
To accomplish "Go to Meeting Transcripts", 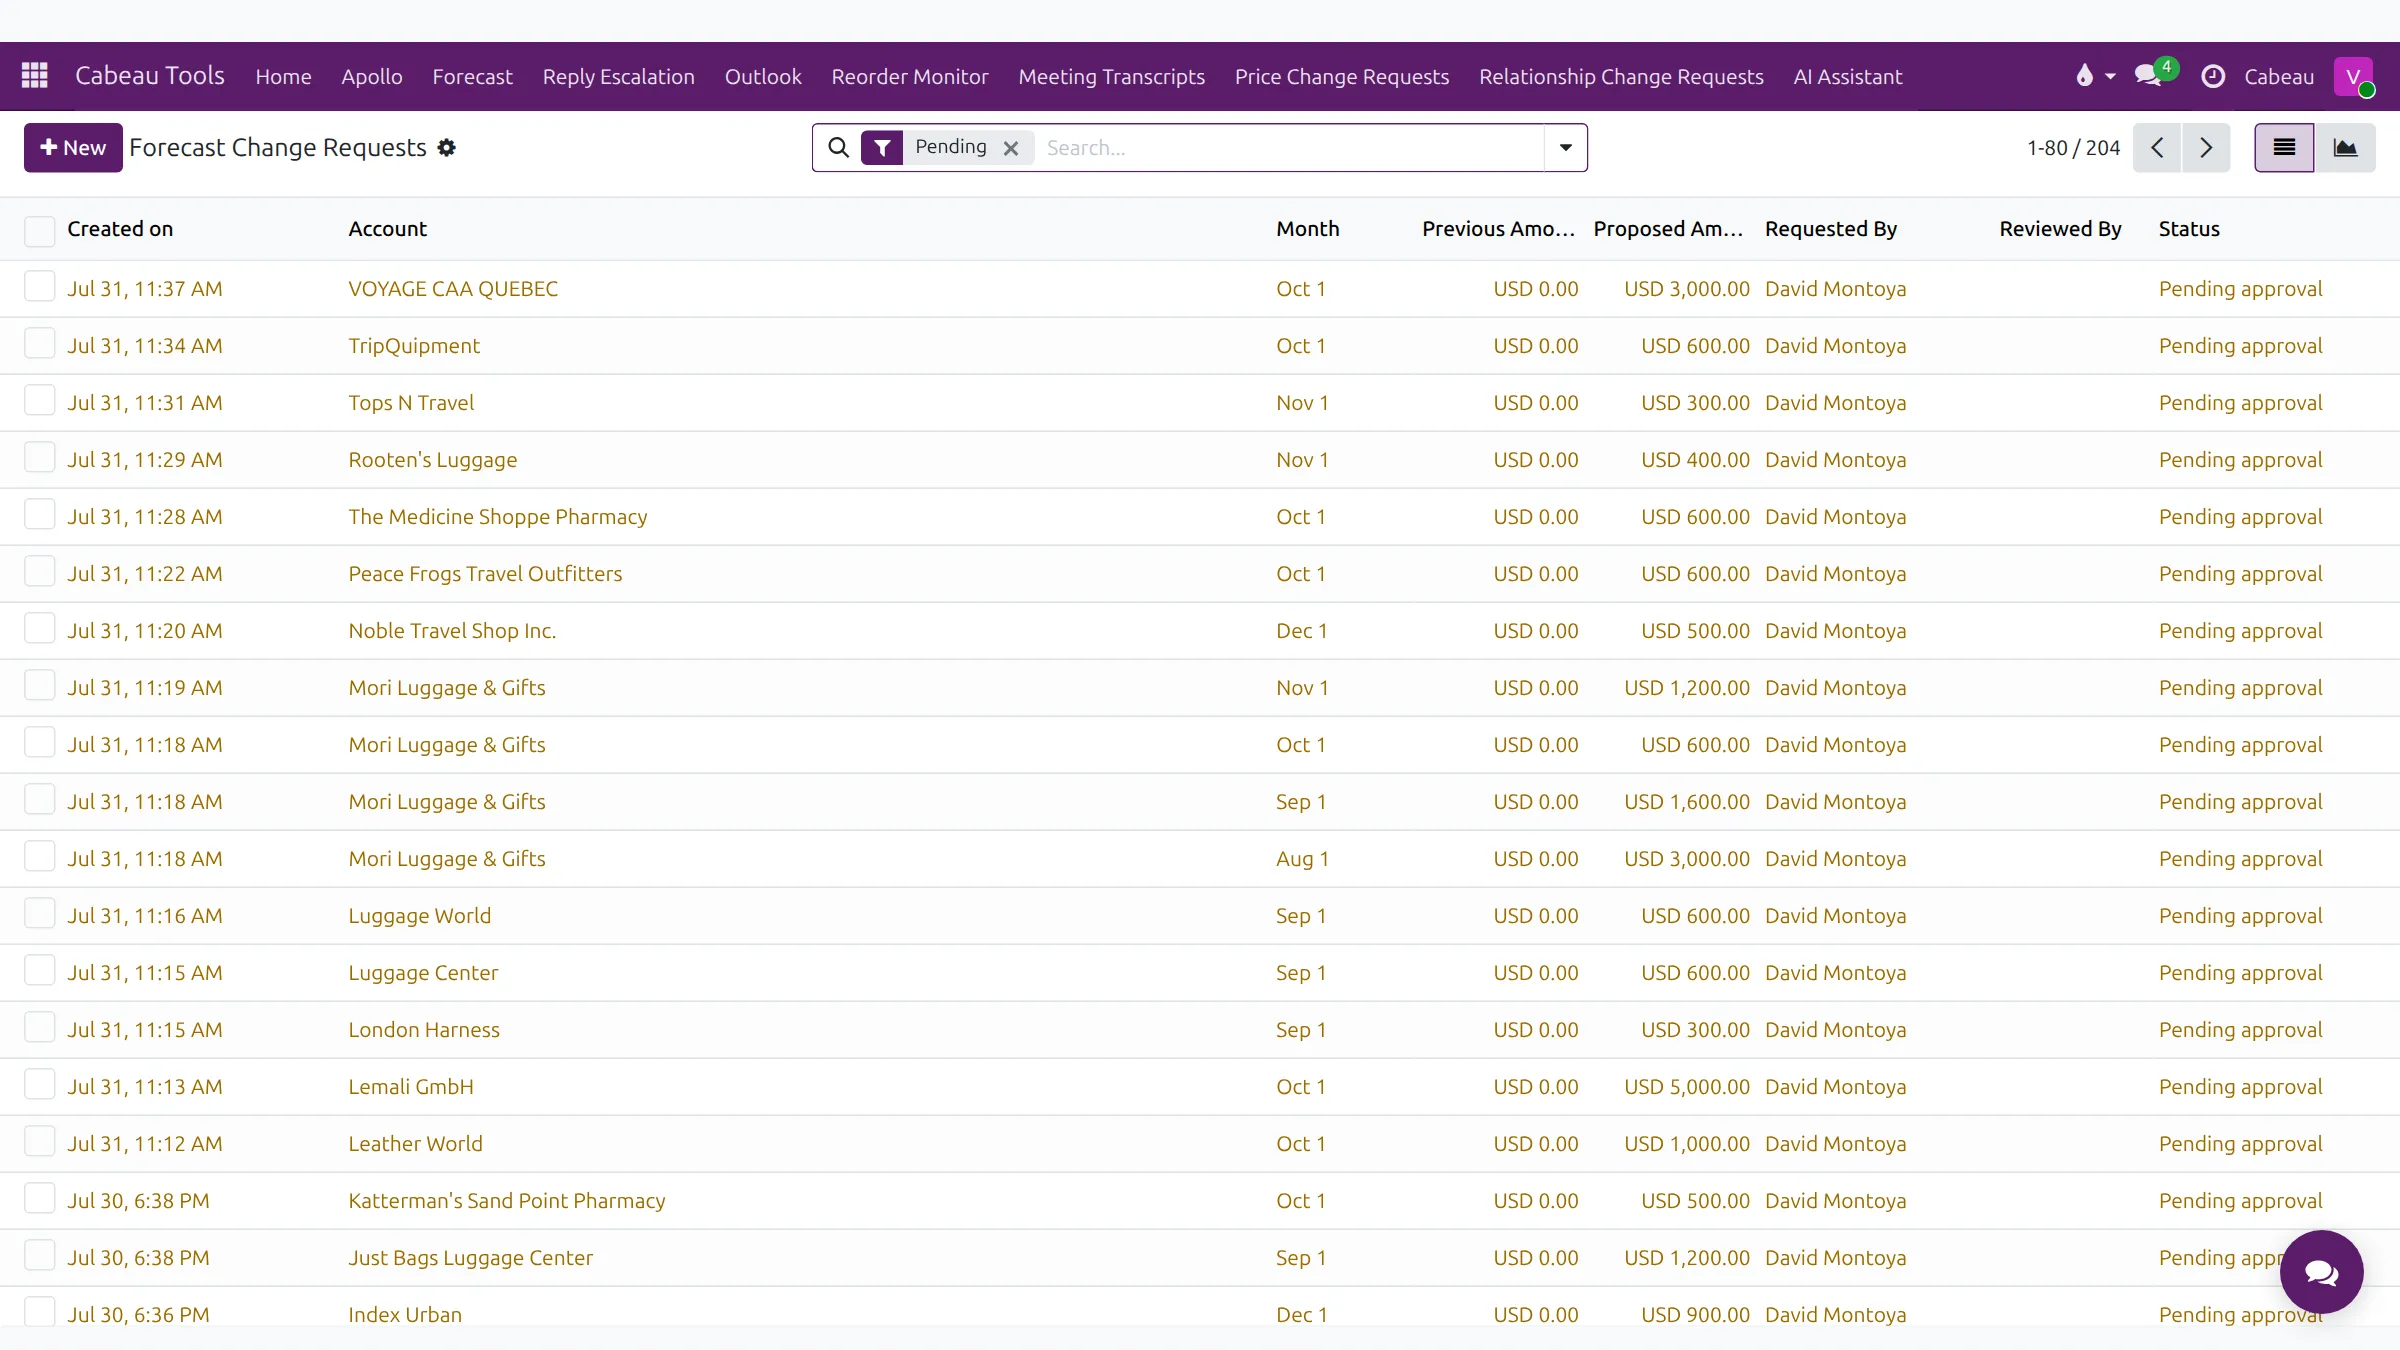I will pos(1111,76).
